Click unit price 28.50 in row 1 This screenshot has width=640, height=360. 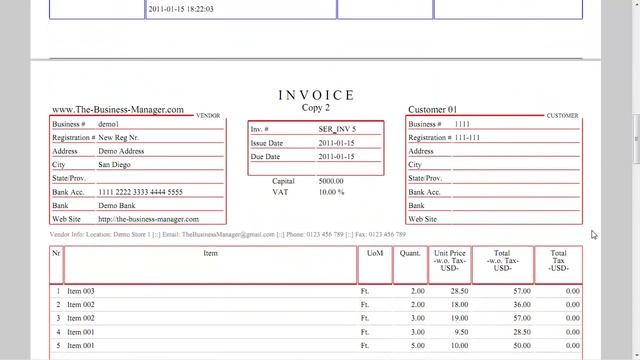pos(460,291)
